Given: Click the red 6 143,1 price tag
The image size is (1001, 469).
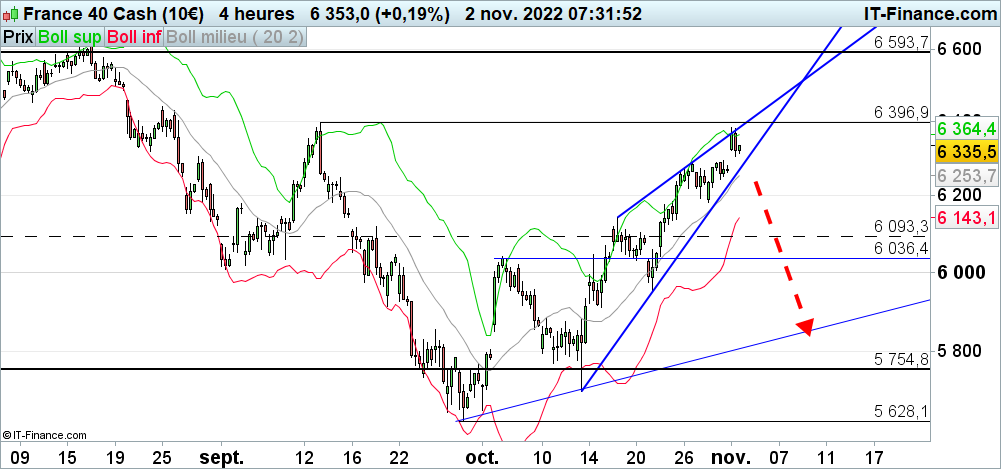Looking at the screenshot, I should (966, 218).
